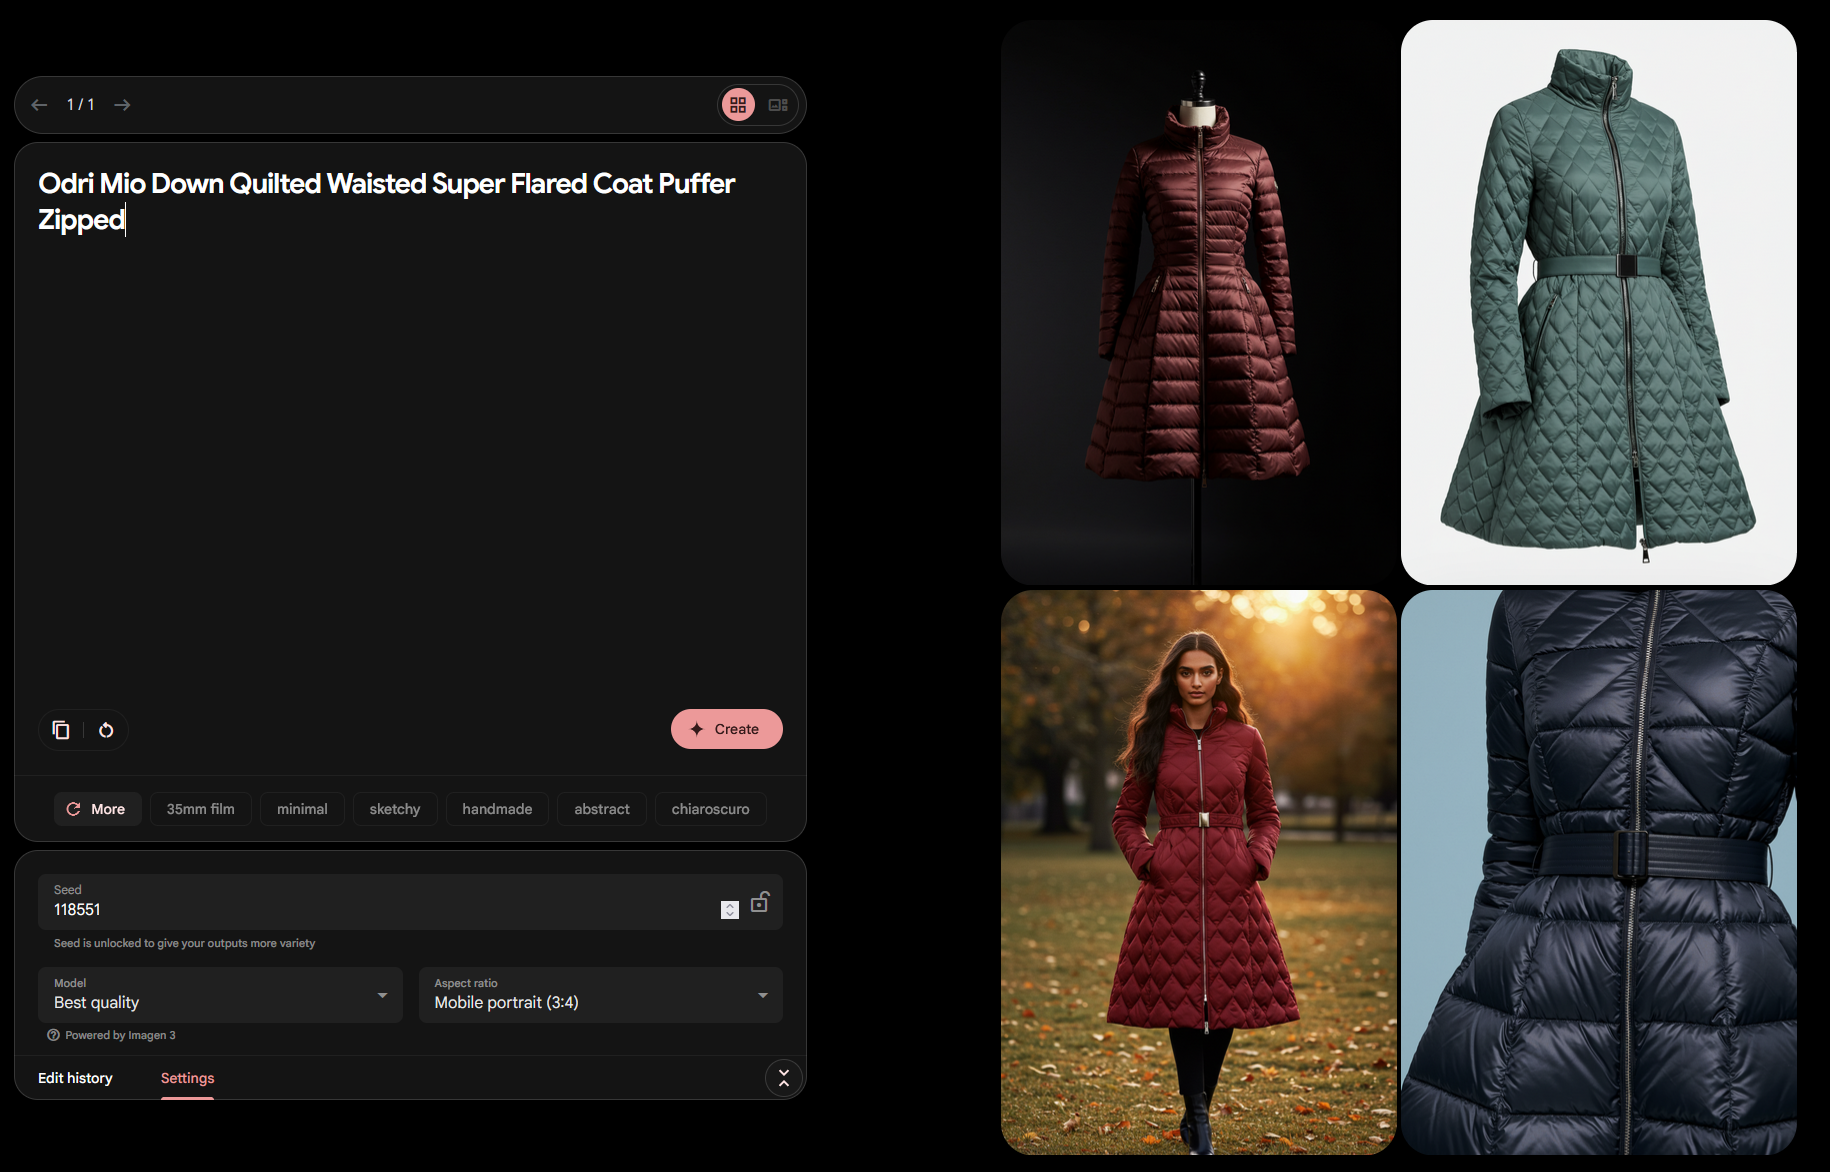Open the Aspect ratio dropdown
Viewport: 1830px width, 1172px height.
601,994
